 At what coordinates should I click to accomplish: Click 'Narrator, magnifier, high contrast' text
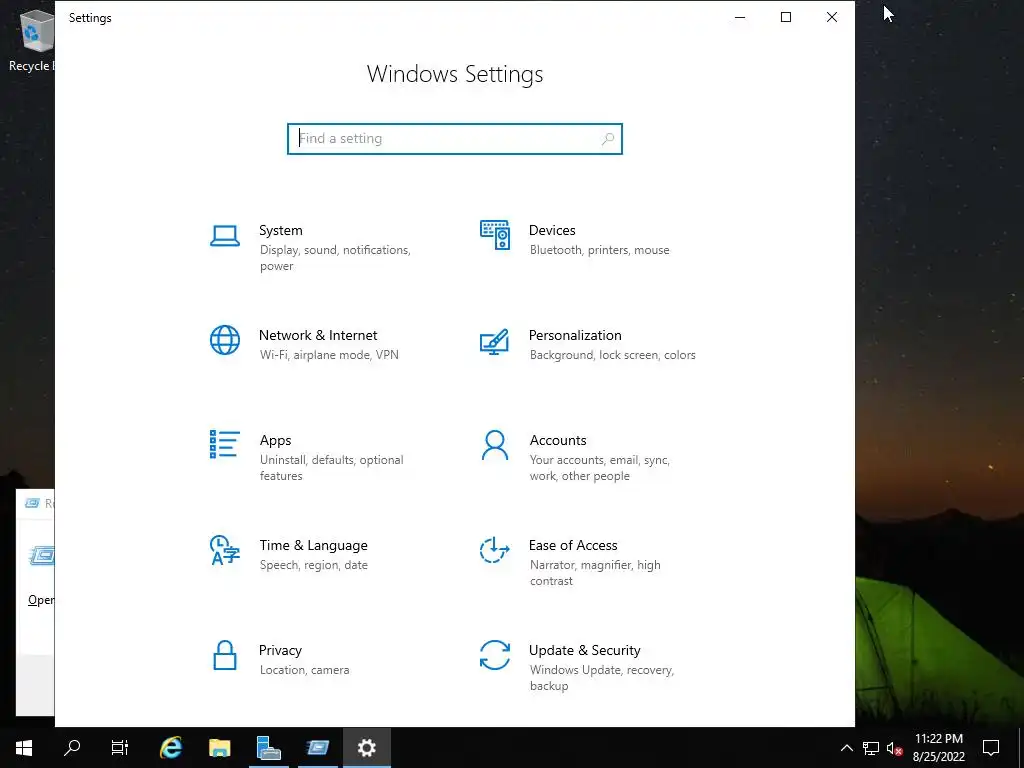595,573
